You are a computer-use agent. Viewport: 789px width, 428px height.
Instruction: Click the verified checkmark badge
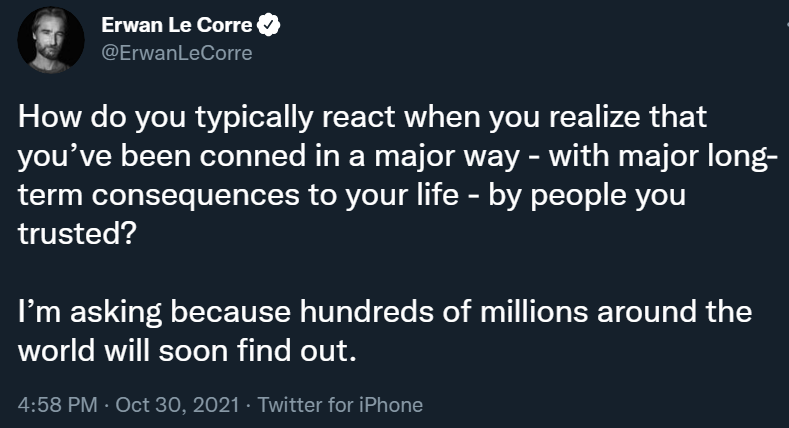[269, 27]
